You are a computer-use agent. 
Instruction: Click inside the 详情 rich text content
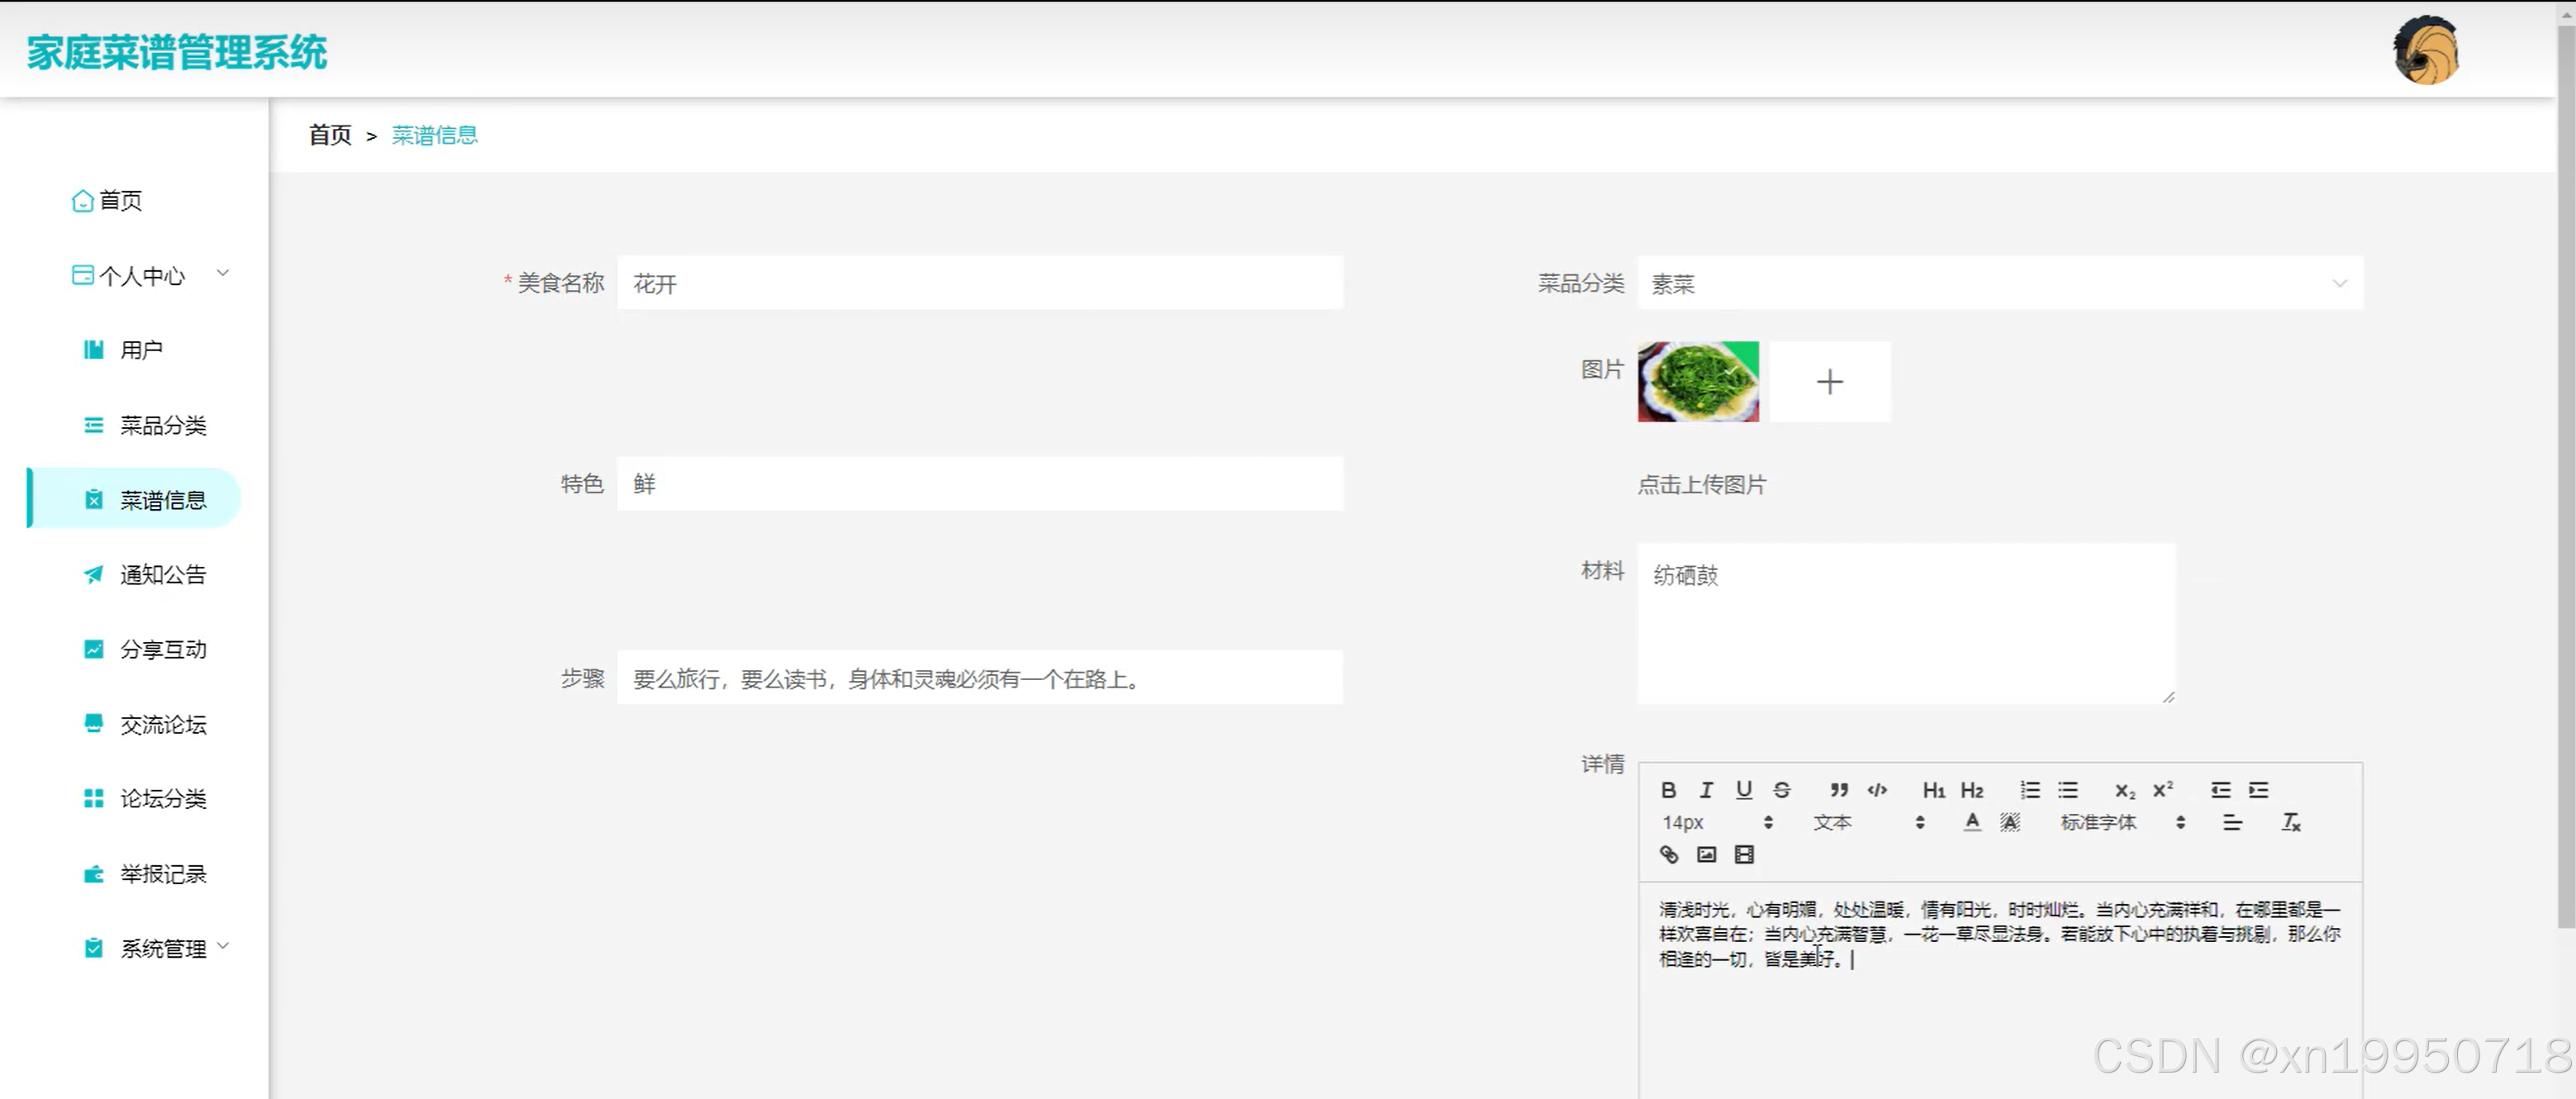click(2000, 990)
